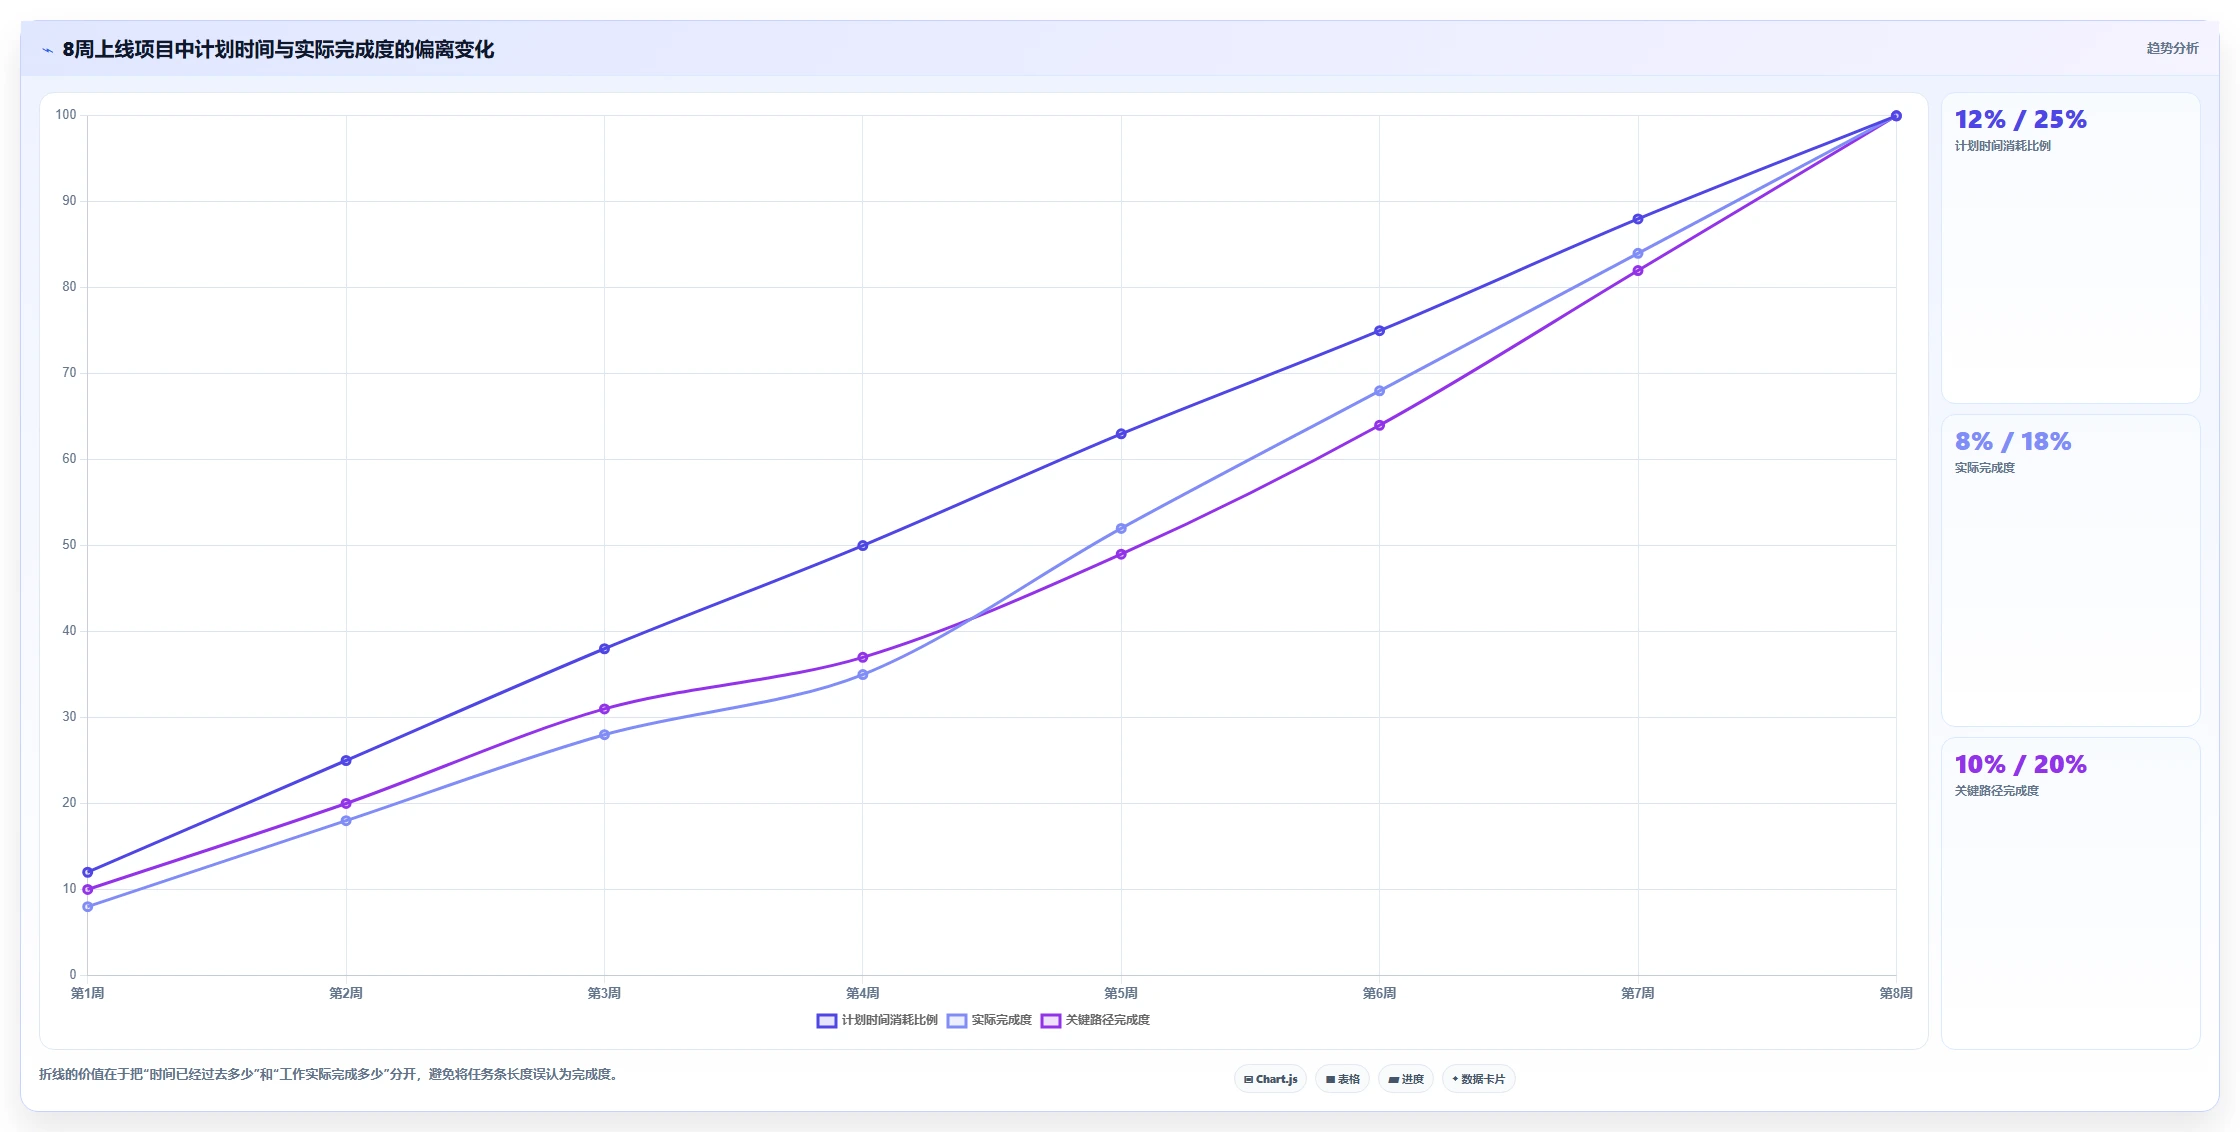Click the 数据卡片 tag text
The width and height of the screenshot is (2240, 1132).
coord(1483,1079)
